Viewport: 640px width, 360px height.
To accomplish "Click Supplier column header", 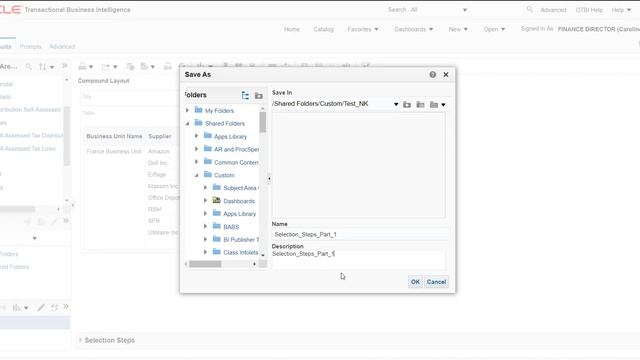I will (x=160, y=136).
